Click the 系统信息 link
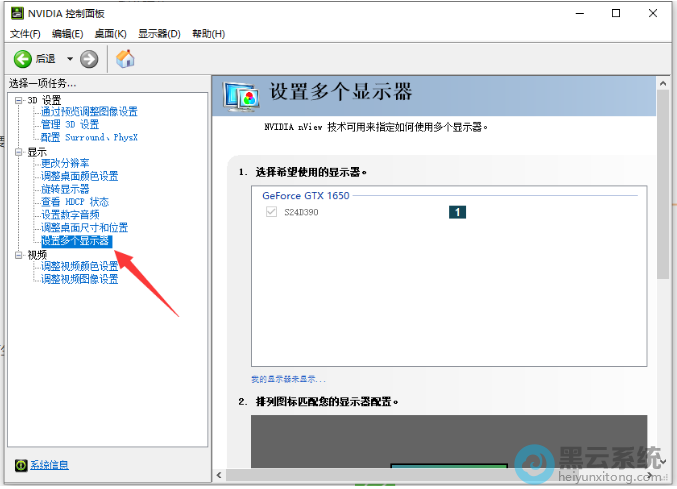 [x=49, y=465]
